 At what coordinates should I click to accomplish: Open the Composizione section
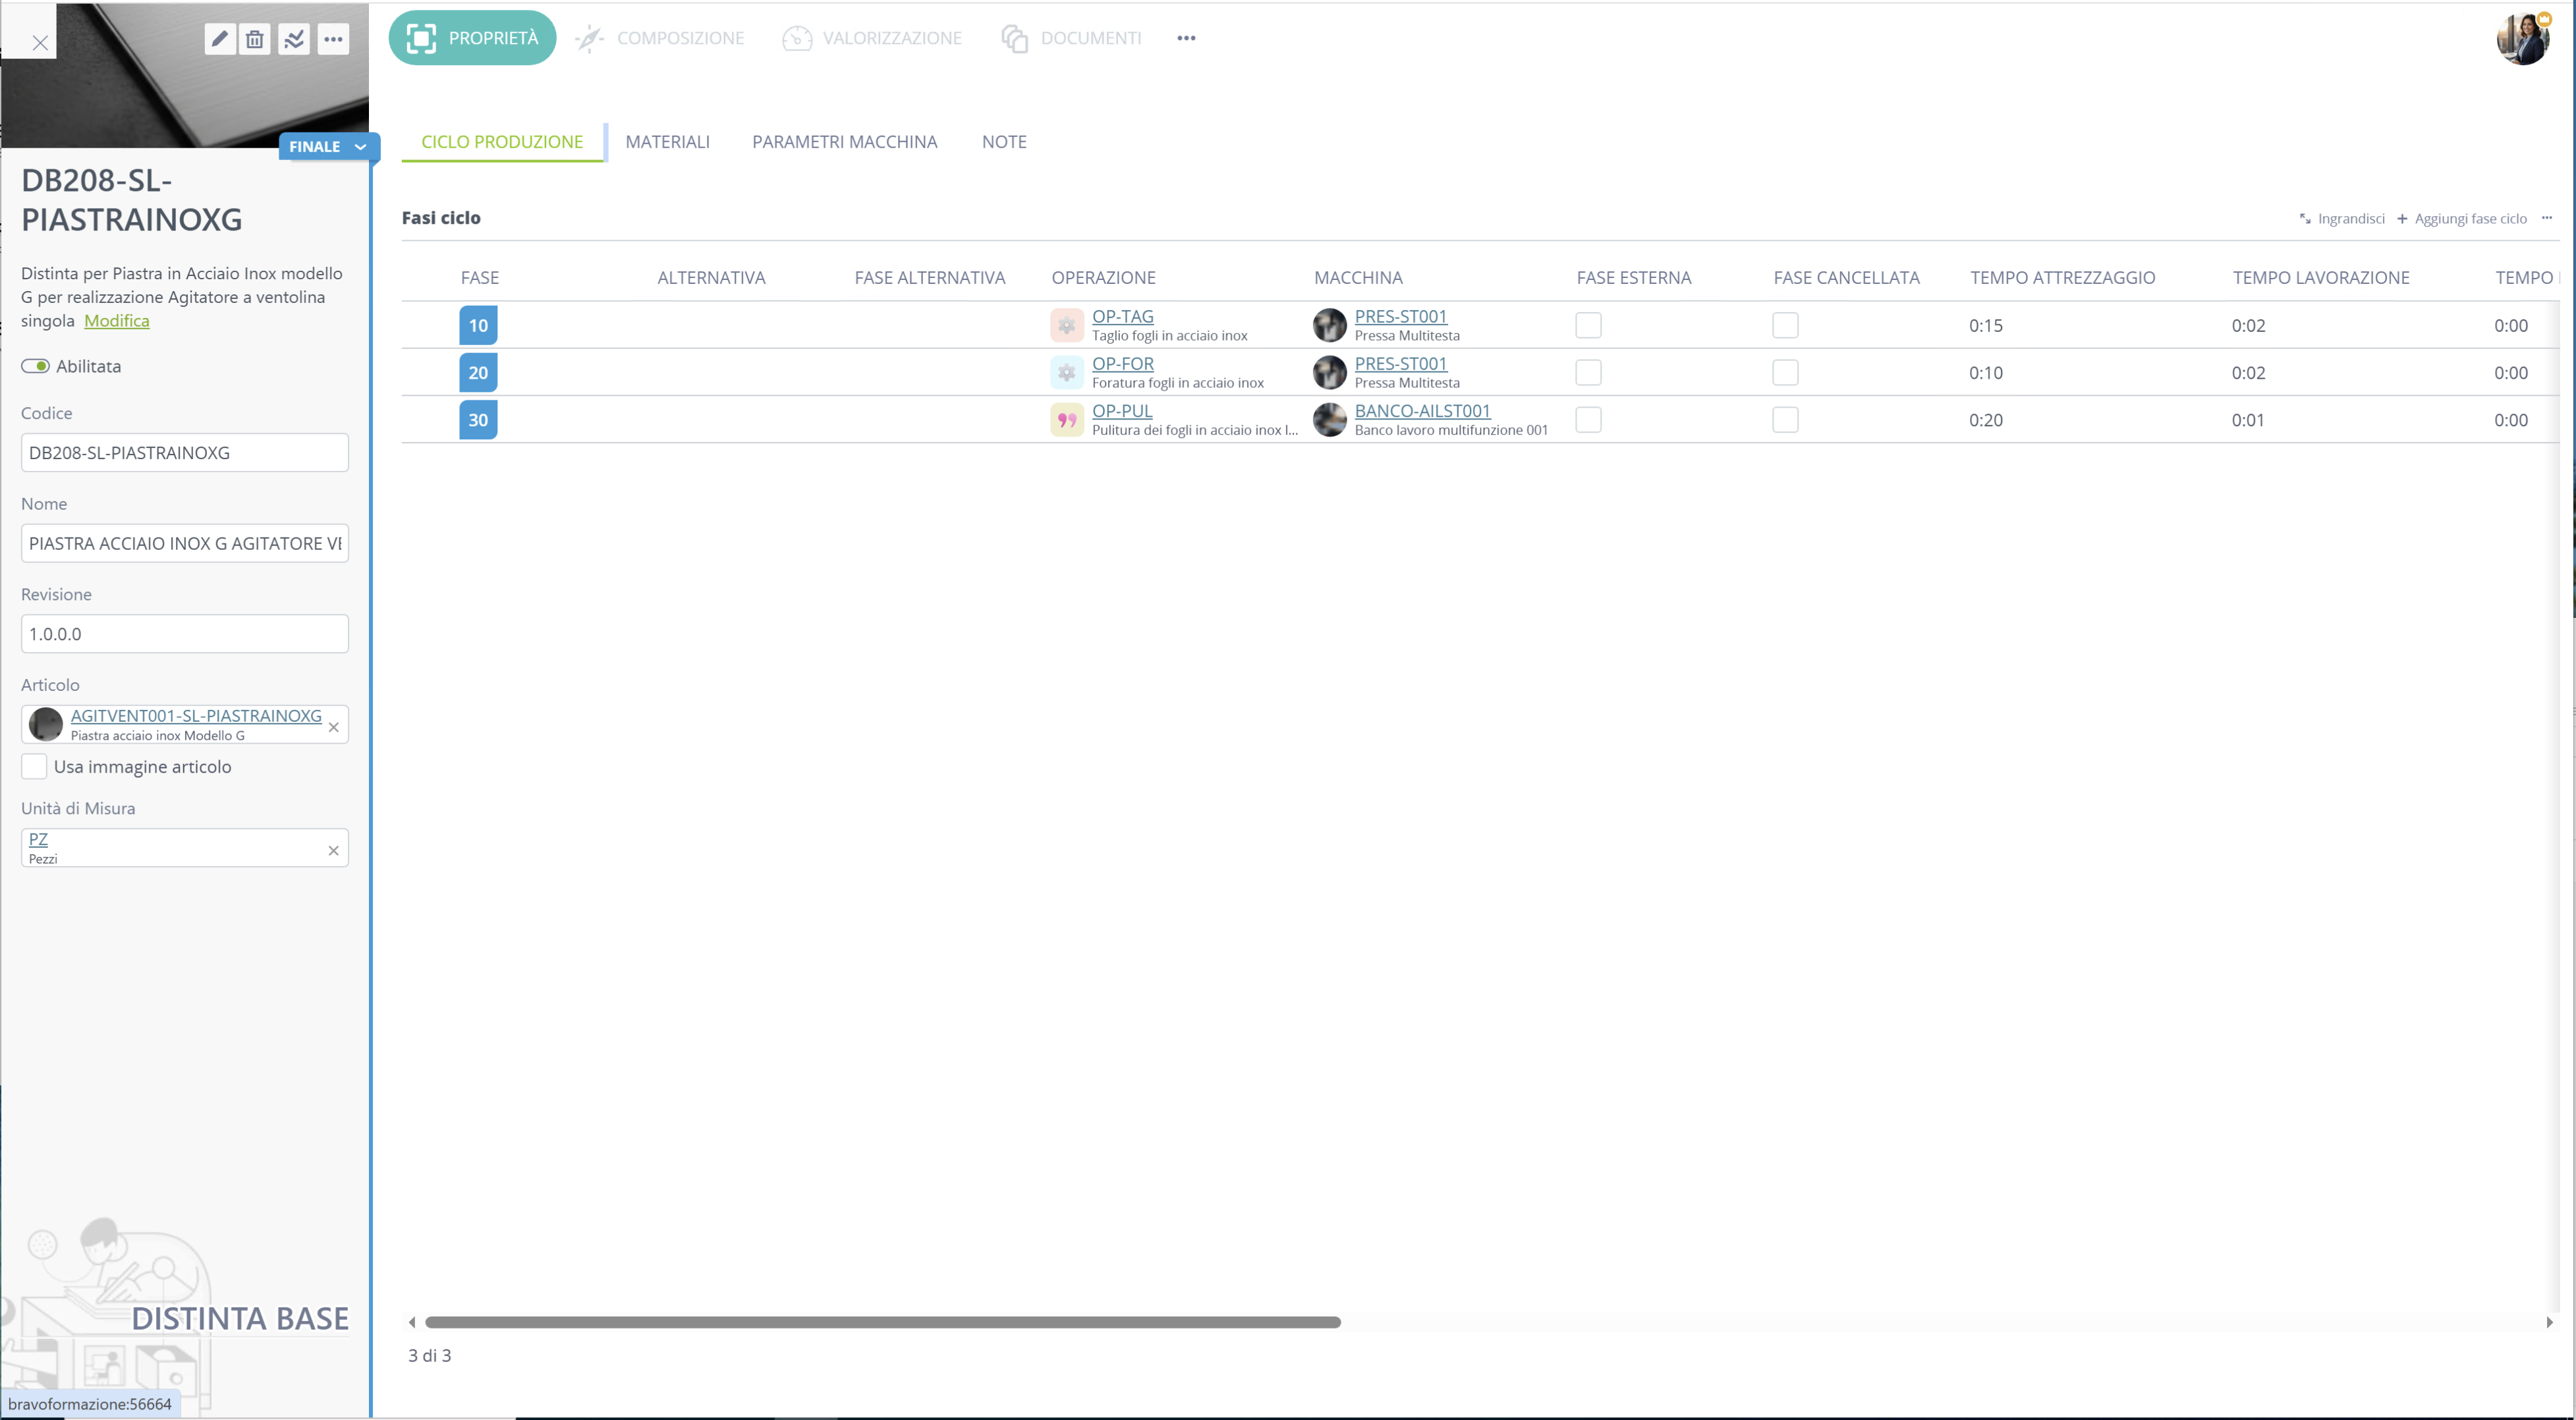coord(660,38)
